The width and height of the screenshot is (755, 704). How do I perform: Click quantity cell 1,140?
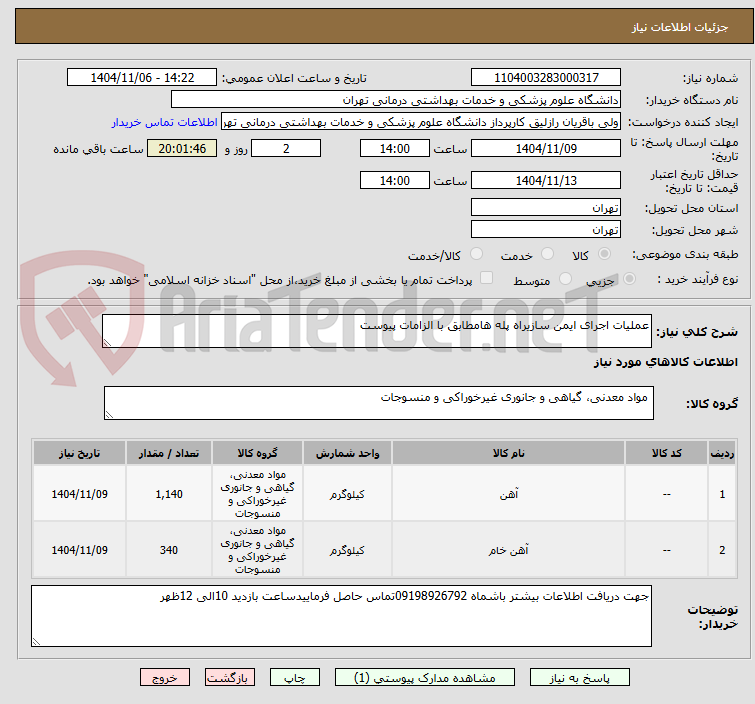[169, 494]
